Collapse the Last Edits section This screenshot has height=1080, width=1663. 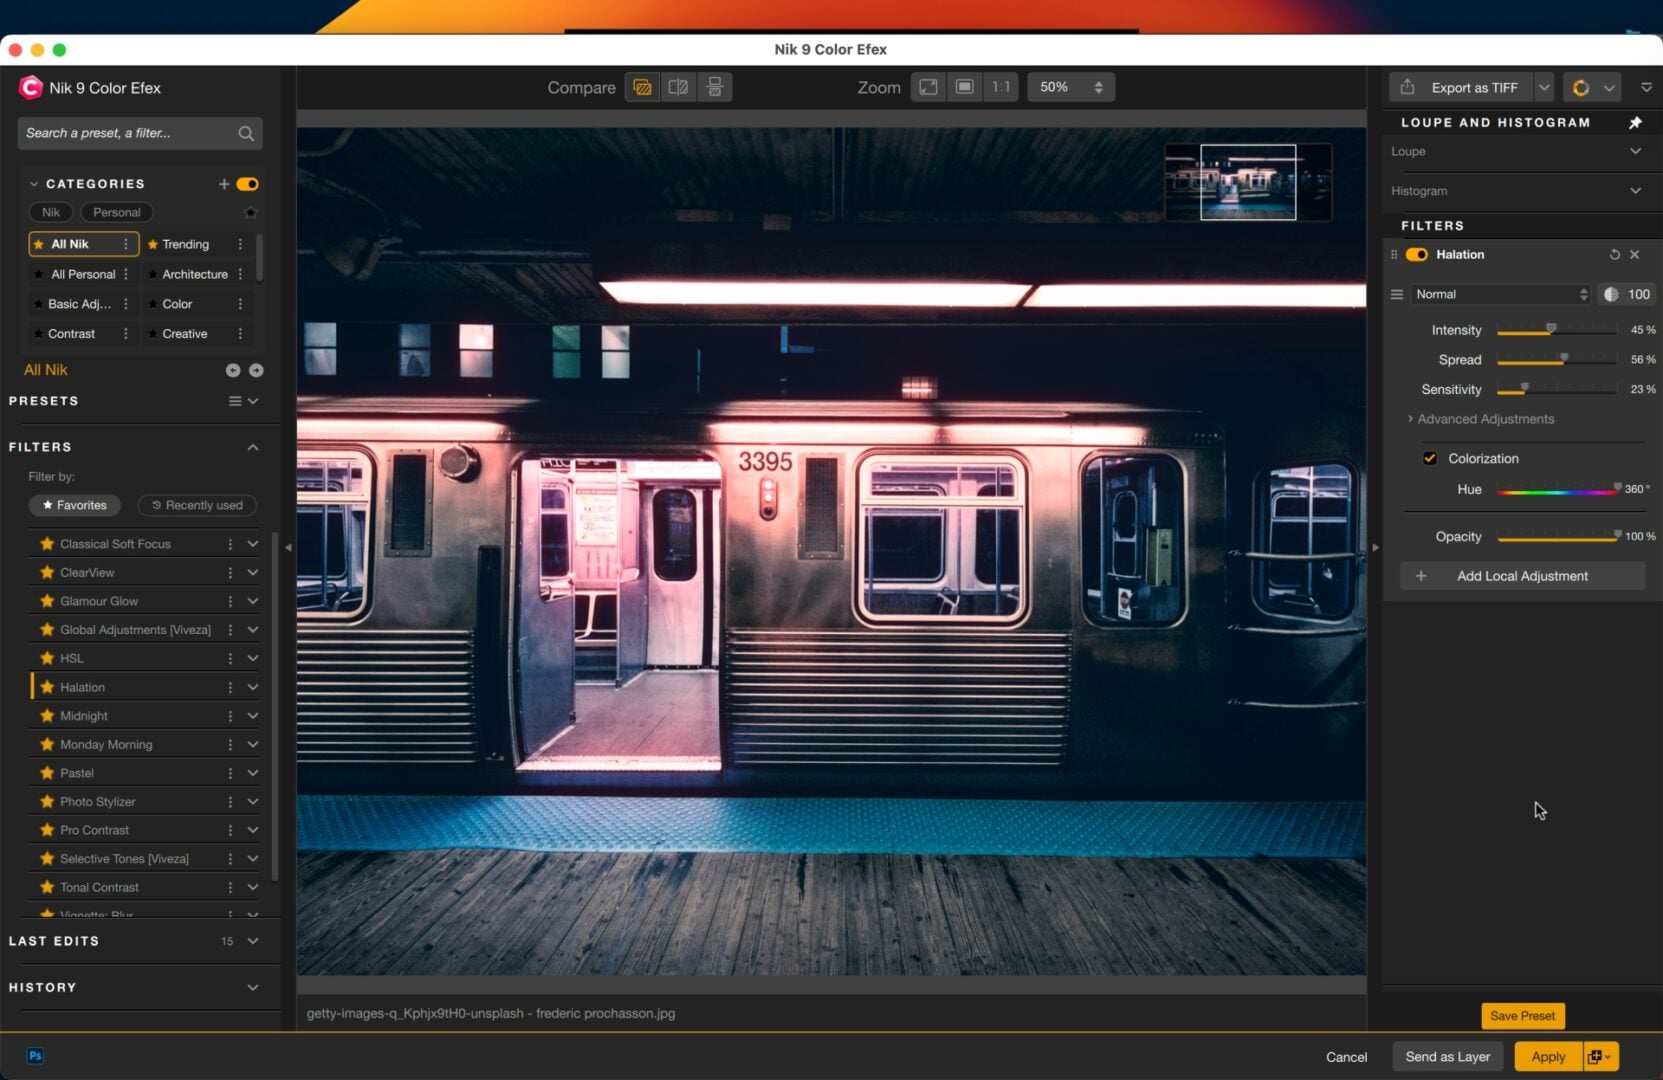(x=252, y=941)
